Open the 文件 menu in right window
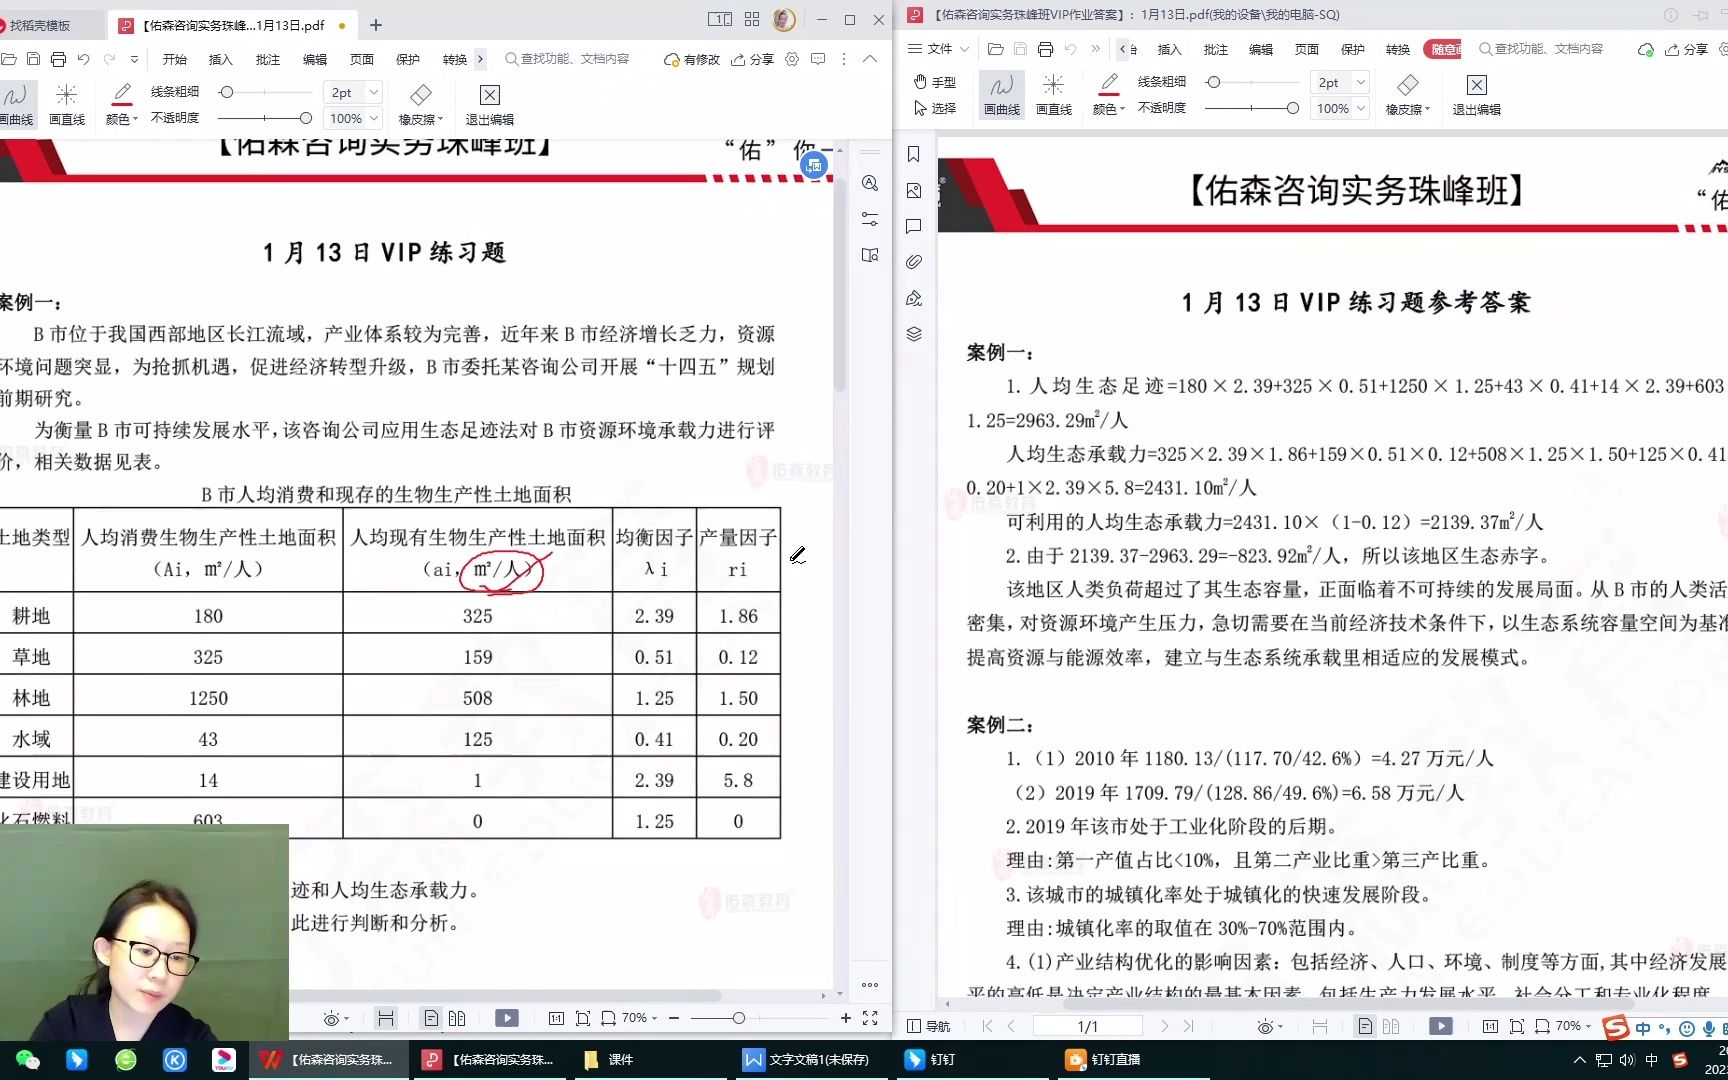Image resolution: width=1728 pixels, height=1080 pixels. click(938, 48)
